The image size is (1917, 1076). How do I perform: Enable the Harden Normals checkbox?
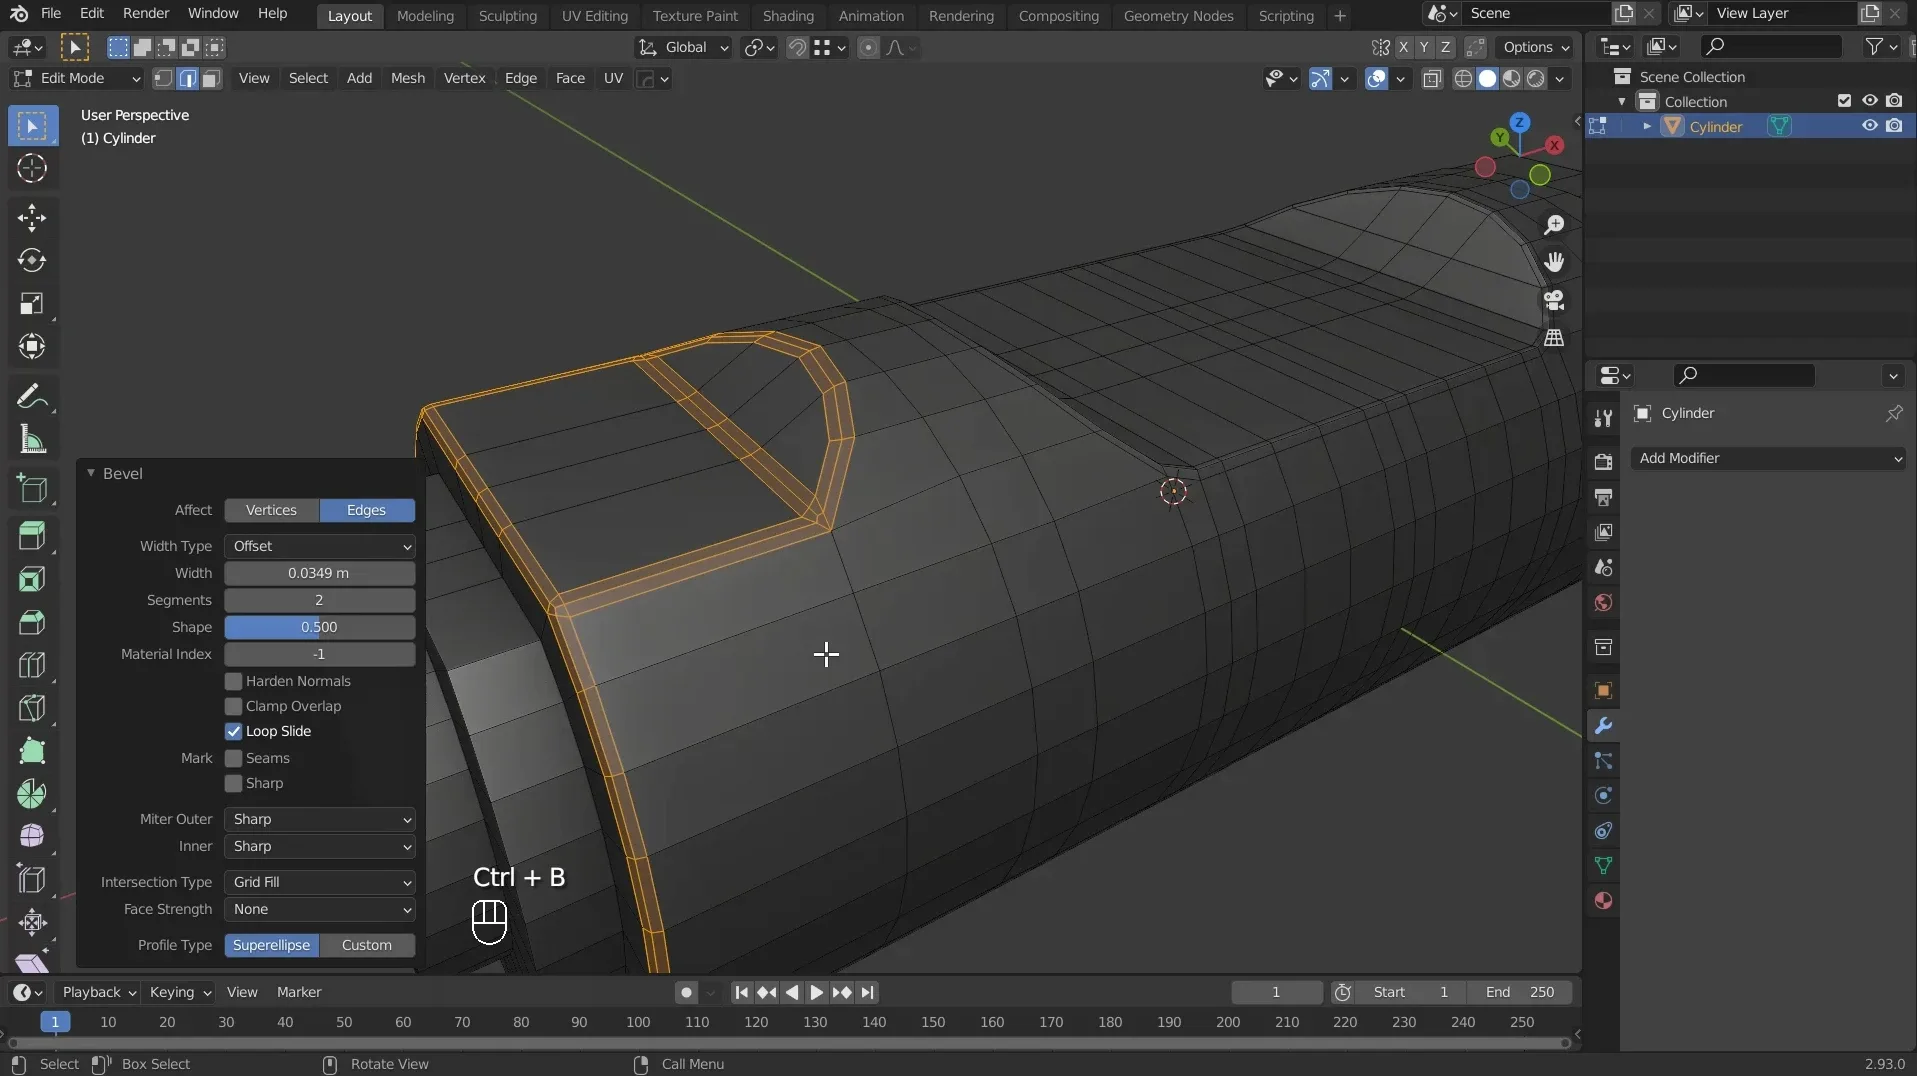[x=234, y=681]
